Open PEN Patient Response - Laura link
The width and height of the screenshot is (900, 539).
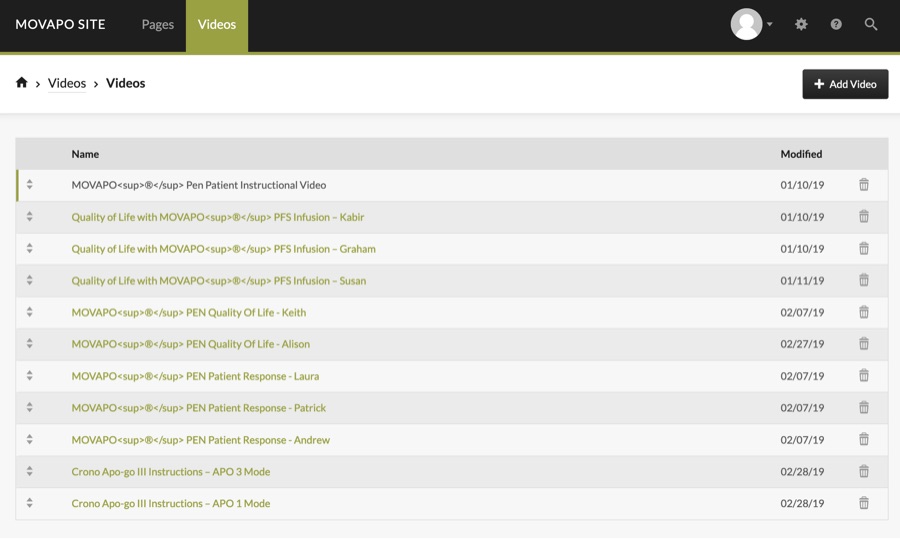(195, 376)
